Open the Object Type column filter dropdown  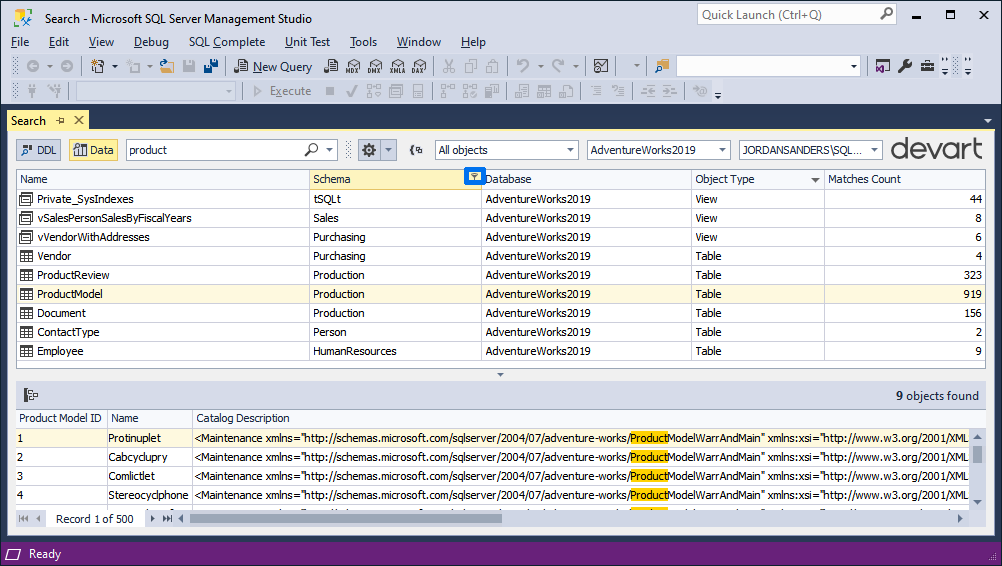(815, 180)
